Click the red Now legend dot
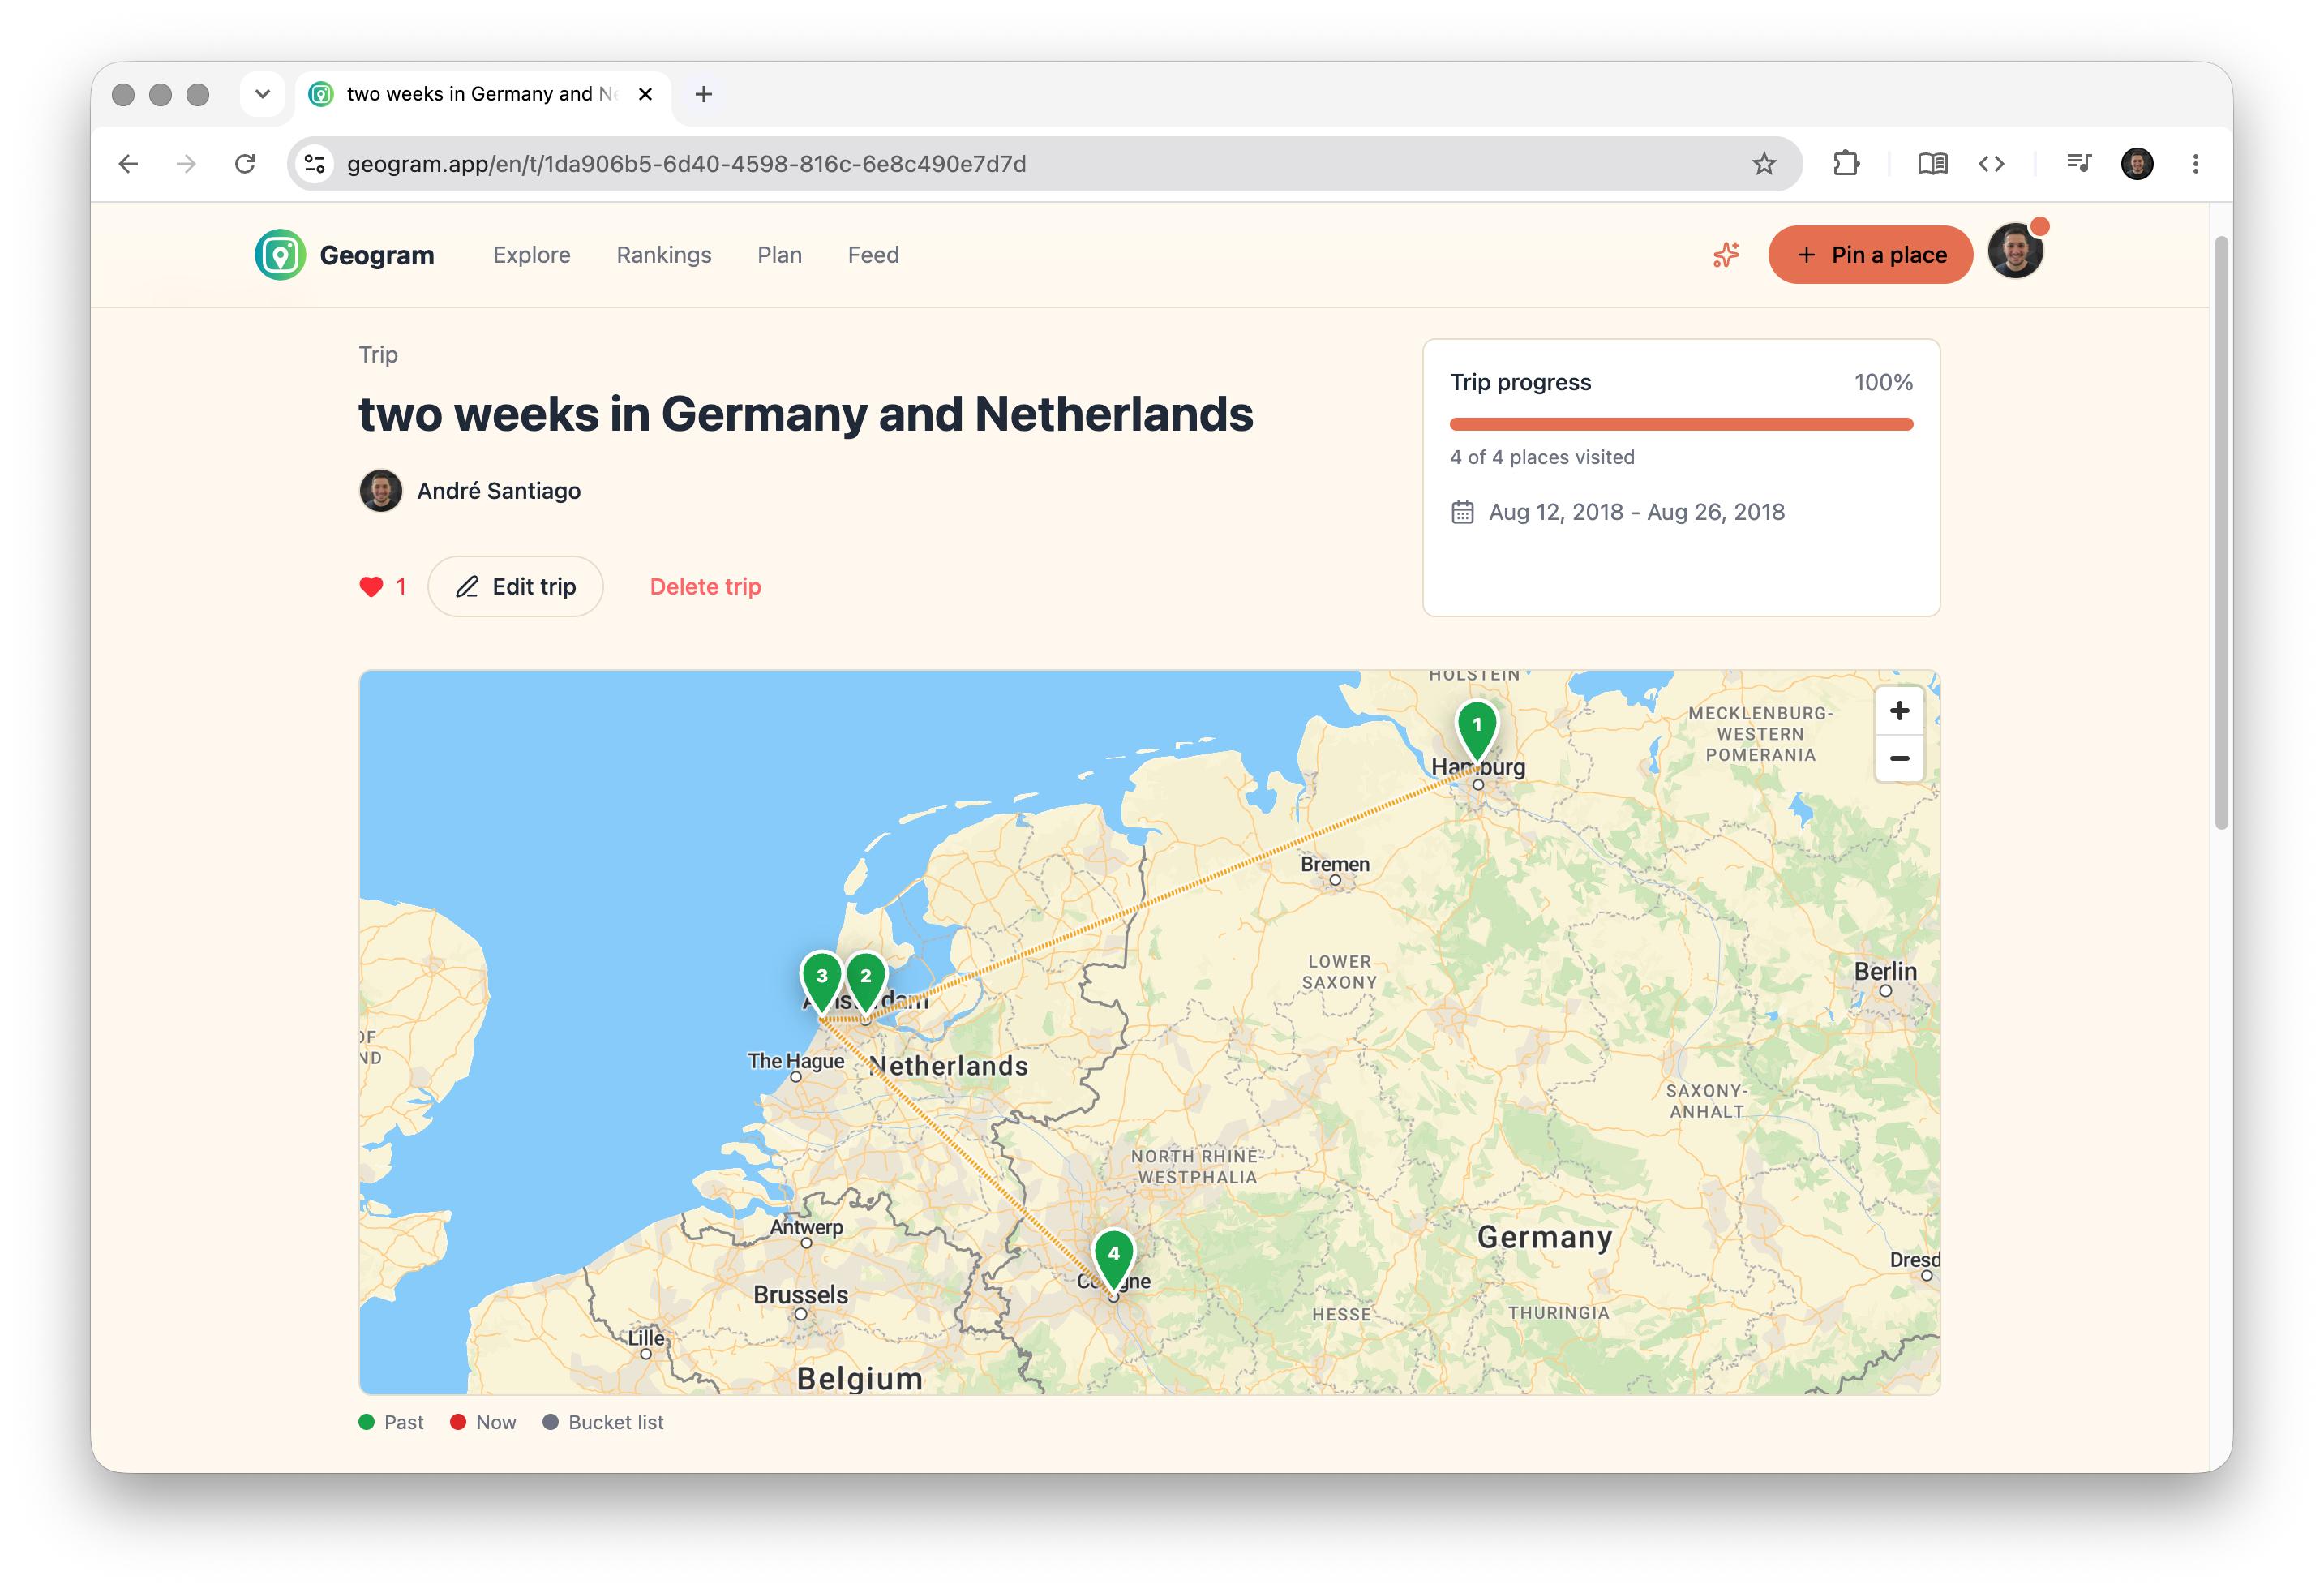Image resolution: width=2324 pixels, height=1593 pixels. [458, 1422]
